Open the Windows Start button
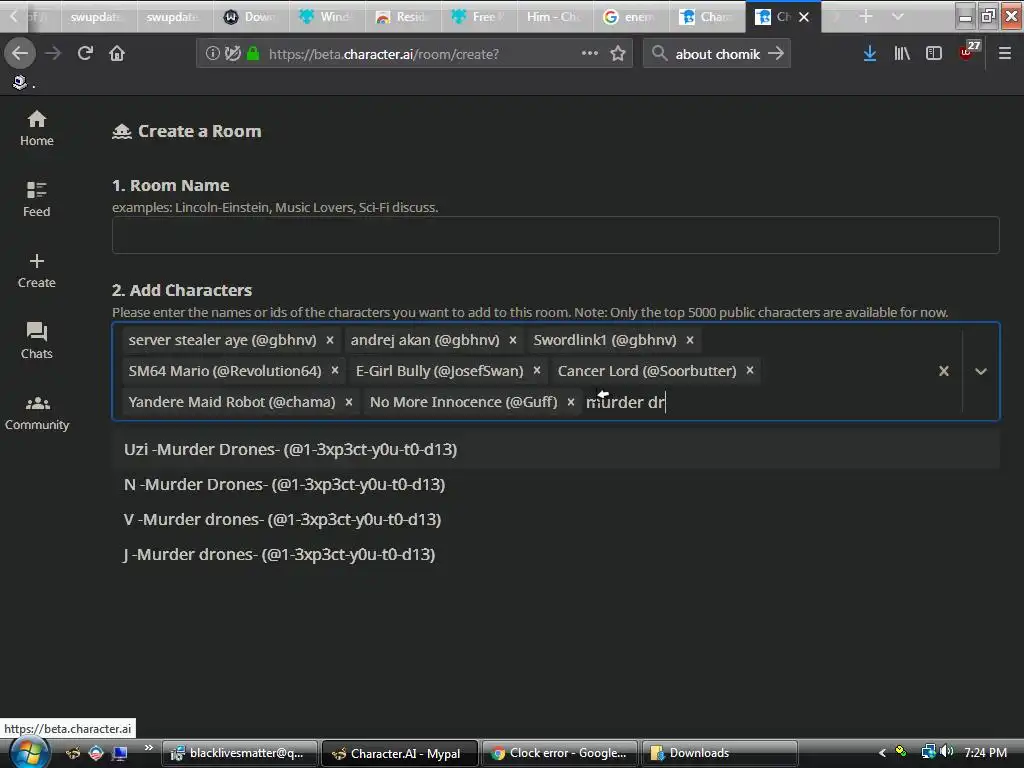 click(29, 752)
